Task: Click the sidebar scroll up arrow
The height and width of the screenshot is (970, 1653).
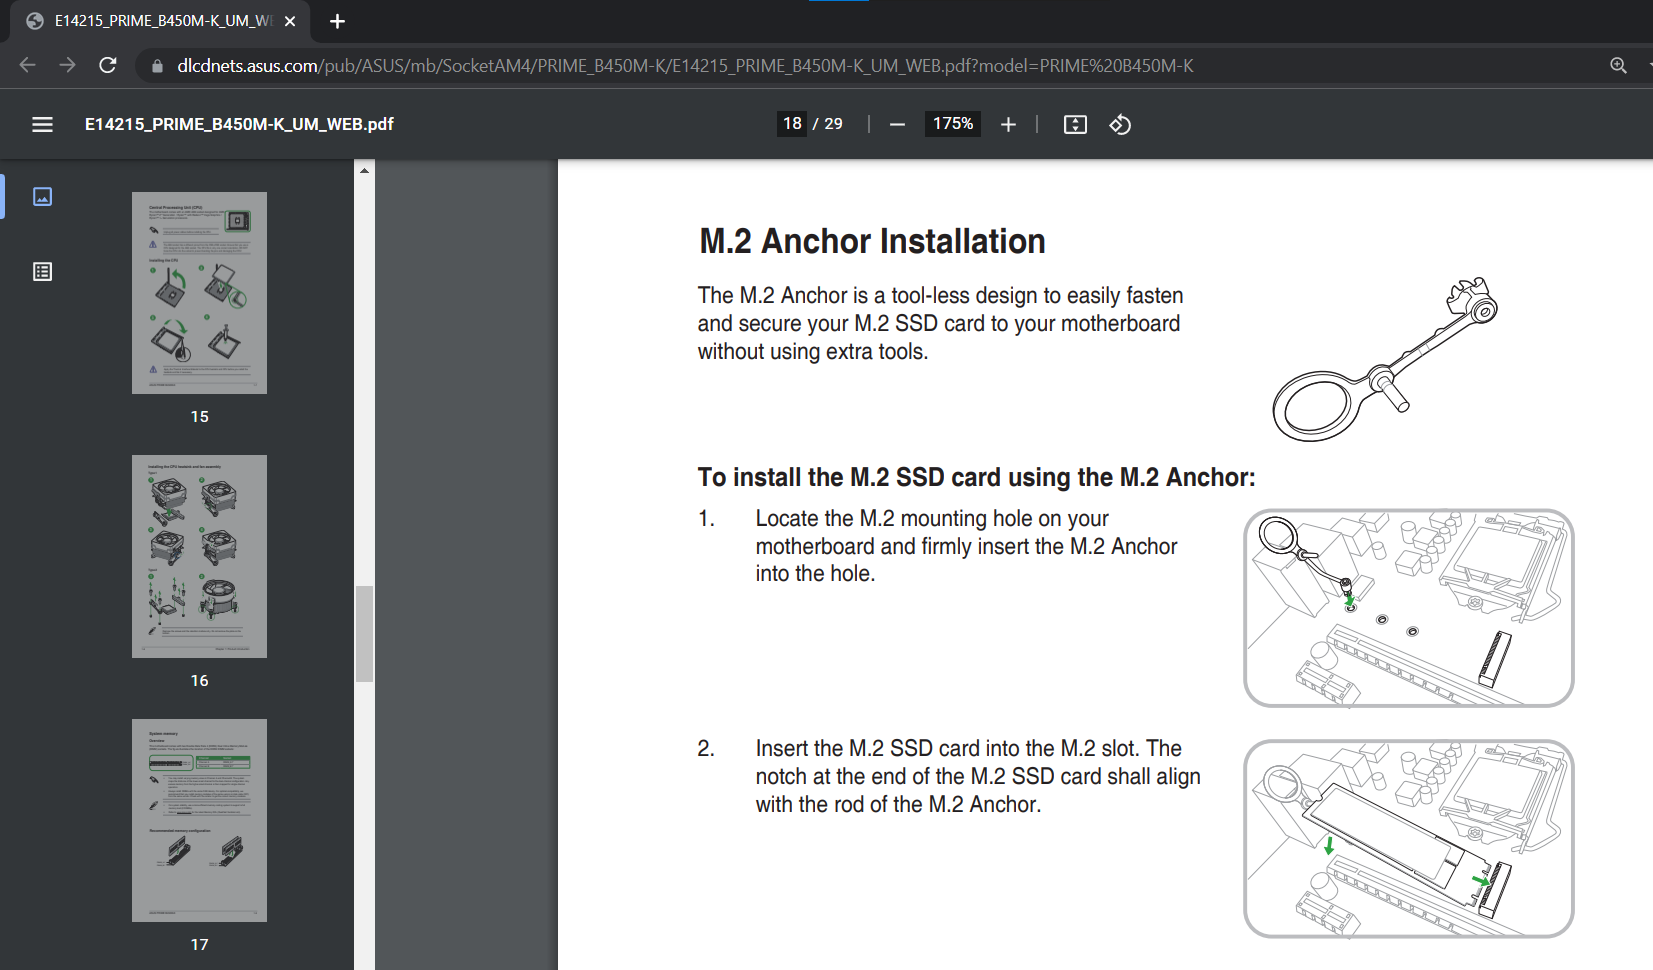Action: (365, 171)
